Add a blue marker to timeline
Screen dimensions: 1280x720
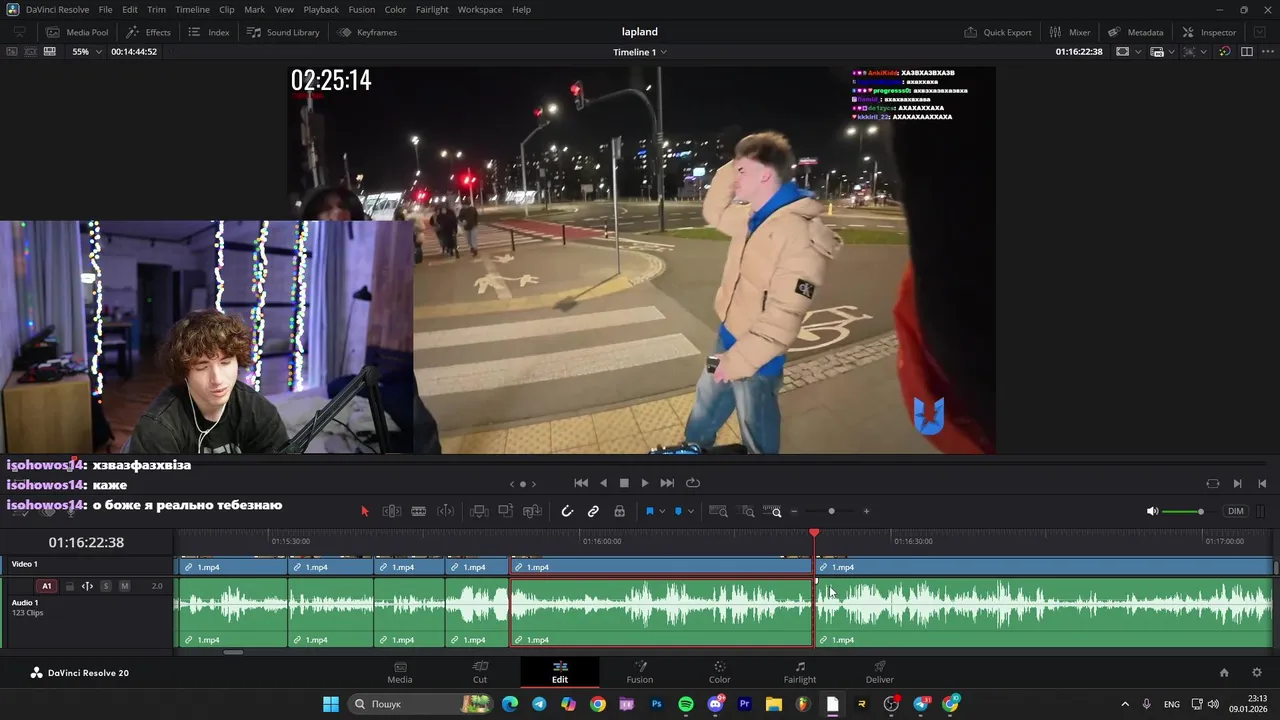[678, 511]
